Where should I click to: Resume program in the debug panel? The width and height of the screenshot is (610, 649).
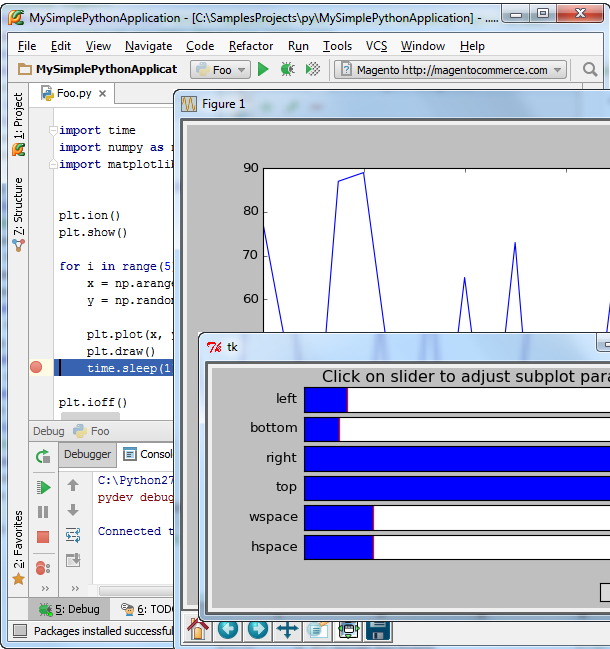pos(43,487)
